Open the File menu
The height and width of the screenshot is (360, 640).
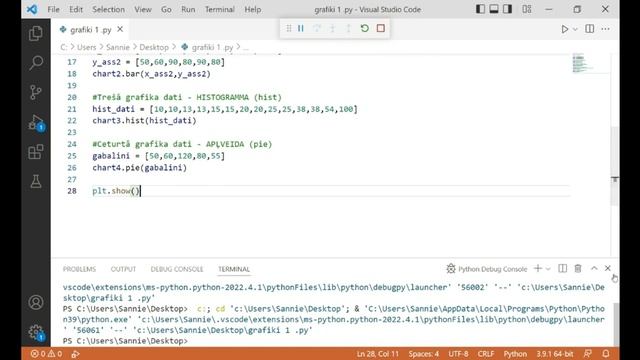click(53, 9)
